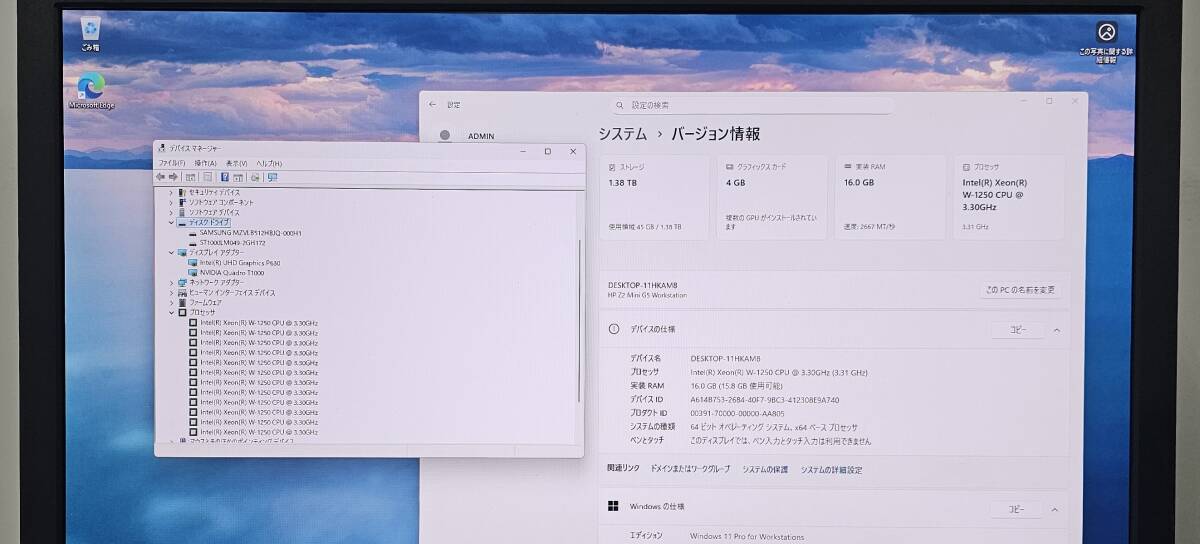The width and height of the screenshot is (1200, 544).
Task: Click the product ID 00391-70000-00000-AA805
Action: (x=738, y=413)
